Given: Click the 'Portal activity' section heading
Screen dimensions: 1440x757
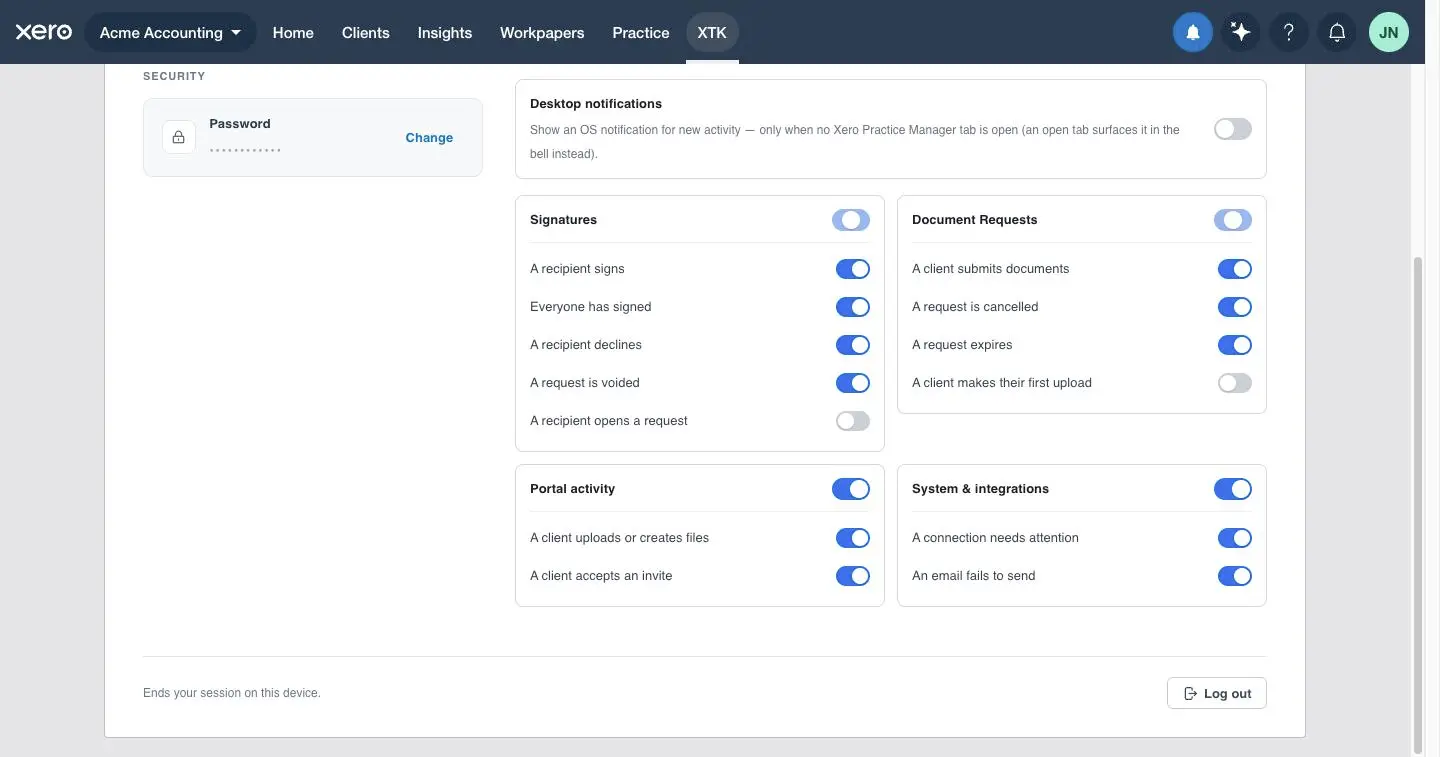Looking at the screenshot, I should pos(572,489).
